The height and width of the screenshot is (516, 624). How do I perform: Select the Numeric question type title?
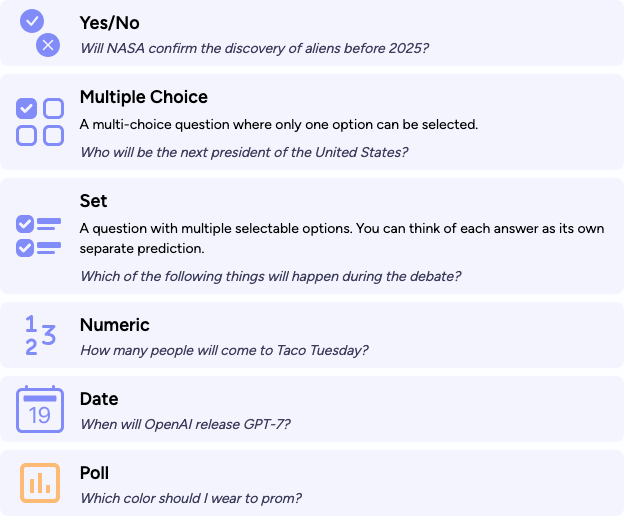pos(115,325)
